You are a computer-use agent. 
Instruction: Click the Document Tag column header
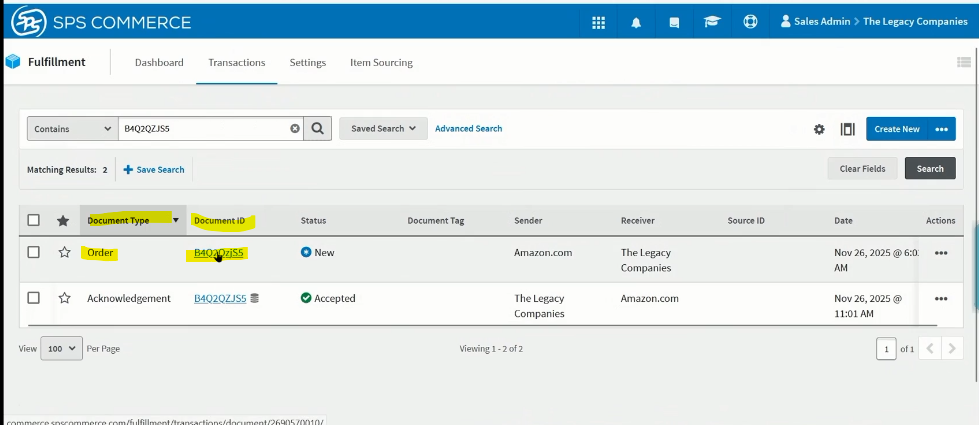click(x=436, y=220)
